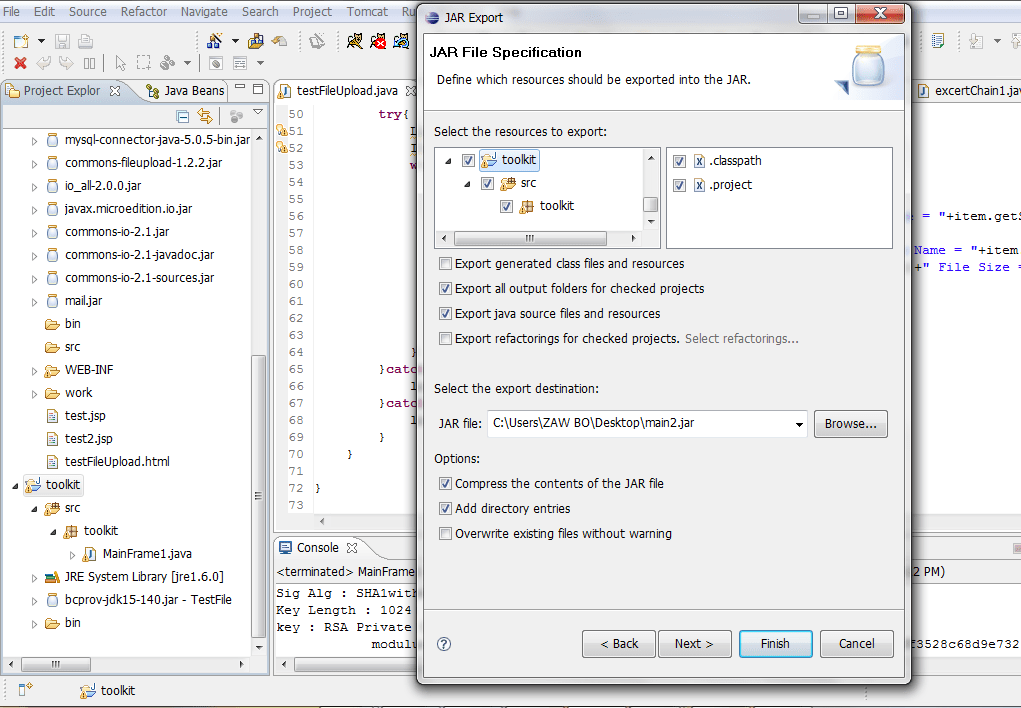The height and width of the screenshot is (708, 1021).
Task: Click the Save icon in the toolbar
Action: (x=62, y=41)
